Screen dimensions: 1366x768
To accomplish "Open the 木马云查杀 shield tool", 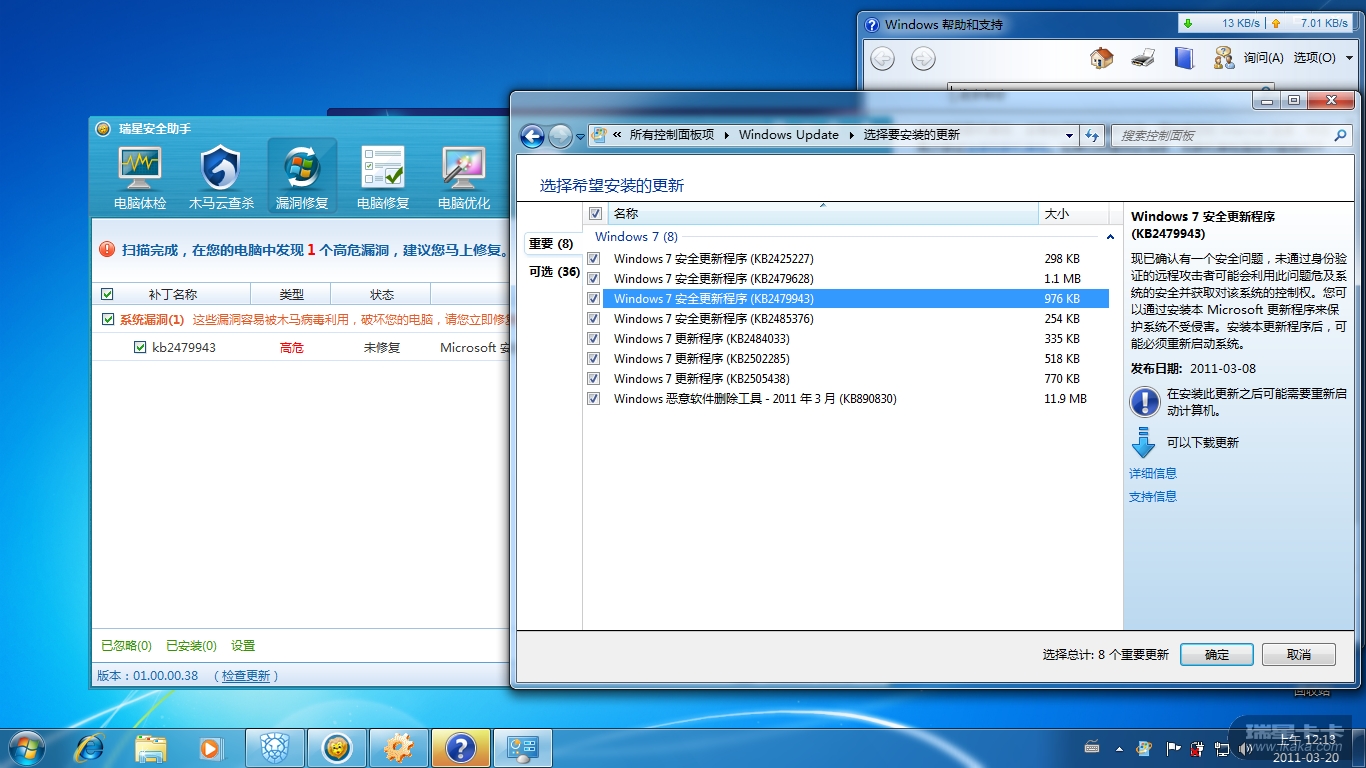I will point(221,178).
